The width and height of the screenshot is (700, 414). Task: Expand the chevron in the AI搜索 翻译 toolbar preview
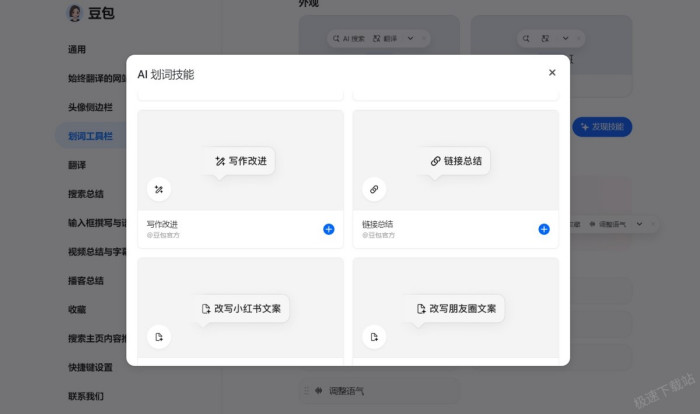410,38
